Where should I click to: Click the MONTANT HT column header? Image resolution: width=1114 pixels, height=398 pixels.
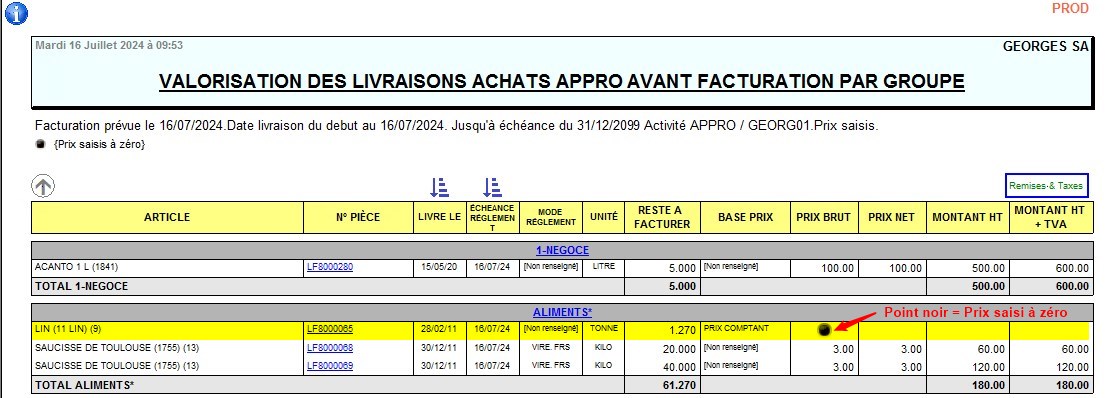click(968, 217)
